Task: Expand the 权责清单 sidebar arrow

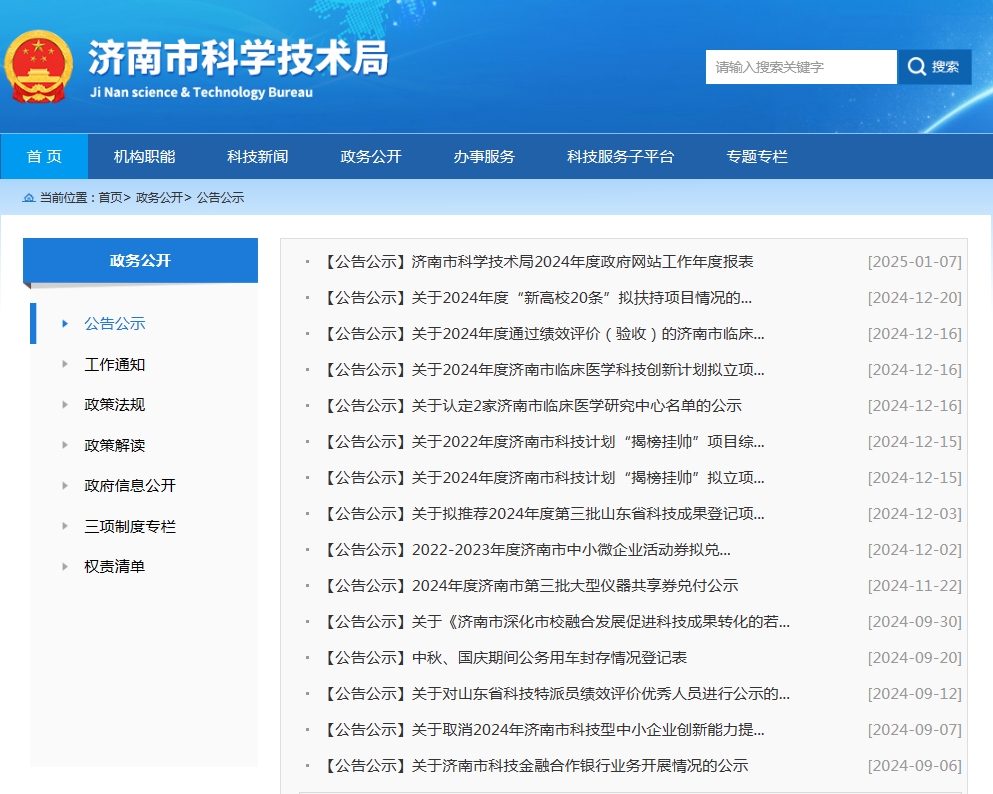Action: pos(65,566)
